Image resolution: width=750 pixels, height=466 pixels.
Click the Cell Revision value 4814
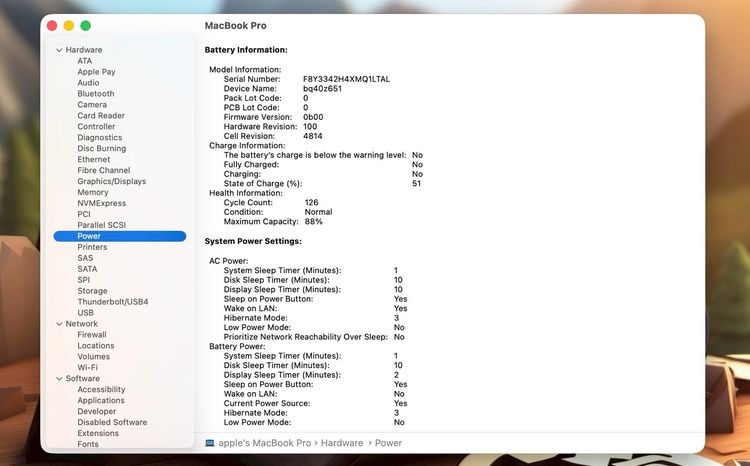click(313, 136)
